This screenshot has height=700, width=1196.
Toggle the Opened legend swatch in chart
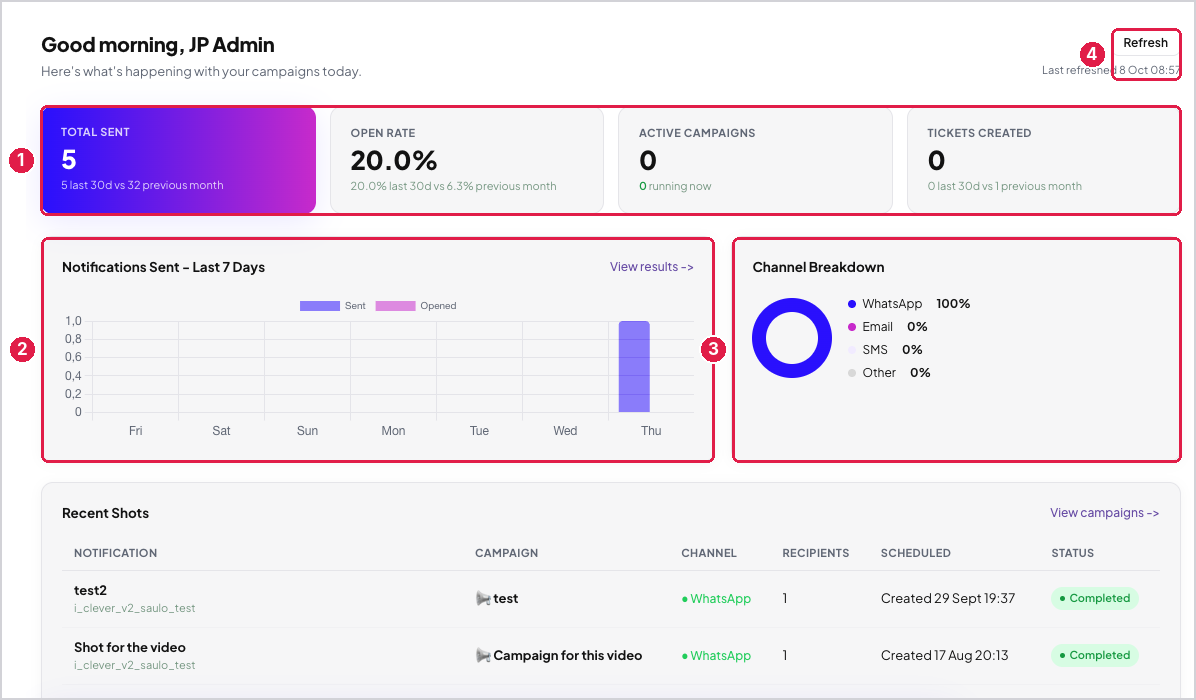[x=395, y=306]
